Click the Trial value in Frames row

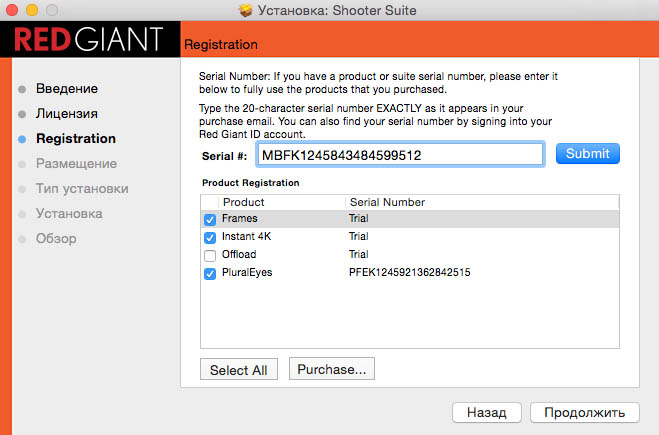tap(358, 218)
